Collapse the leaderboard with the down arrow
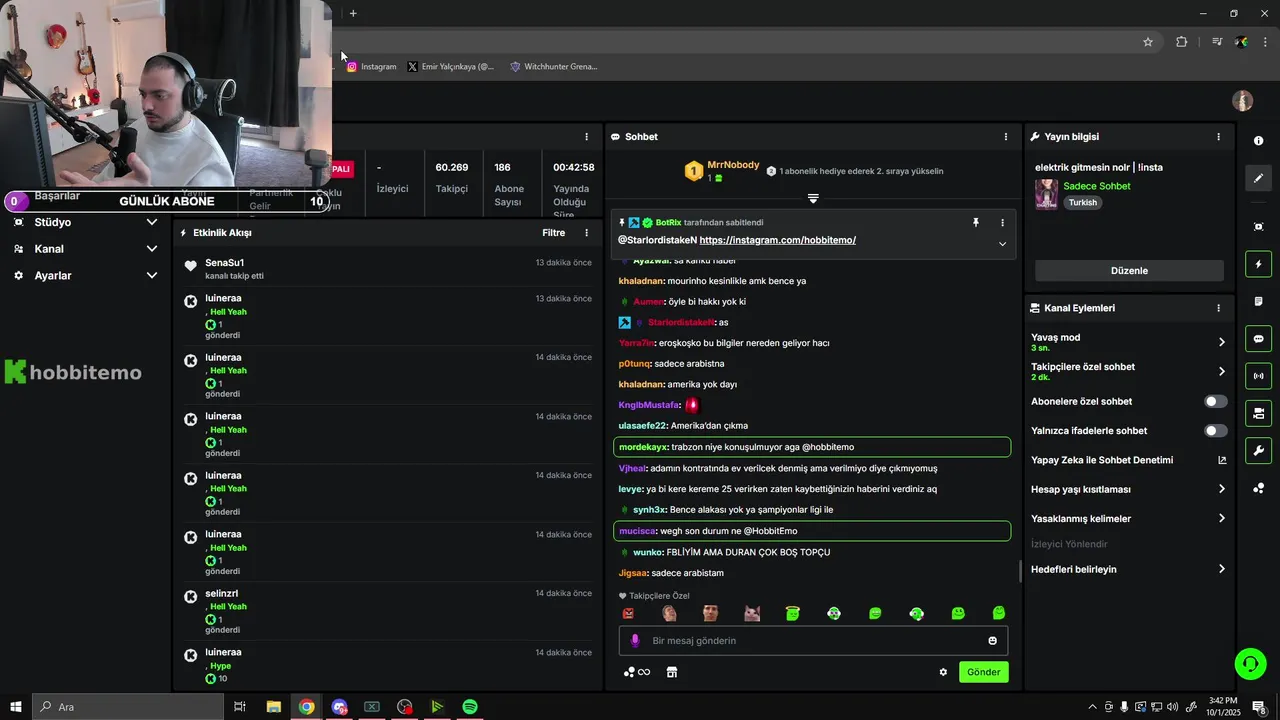This screenshot has height=720, width=1280. [x=813, y=199]
